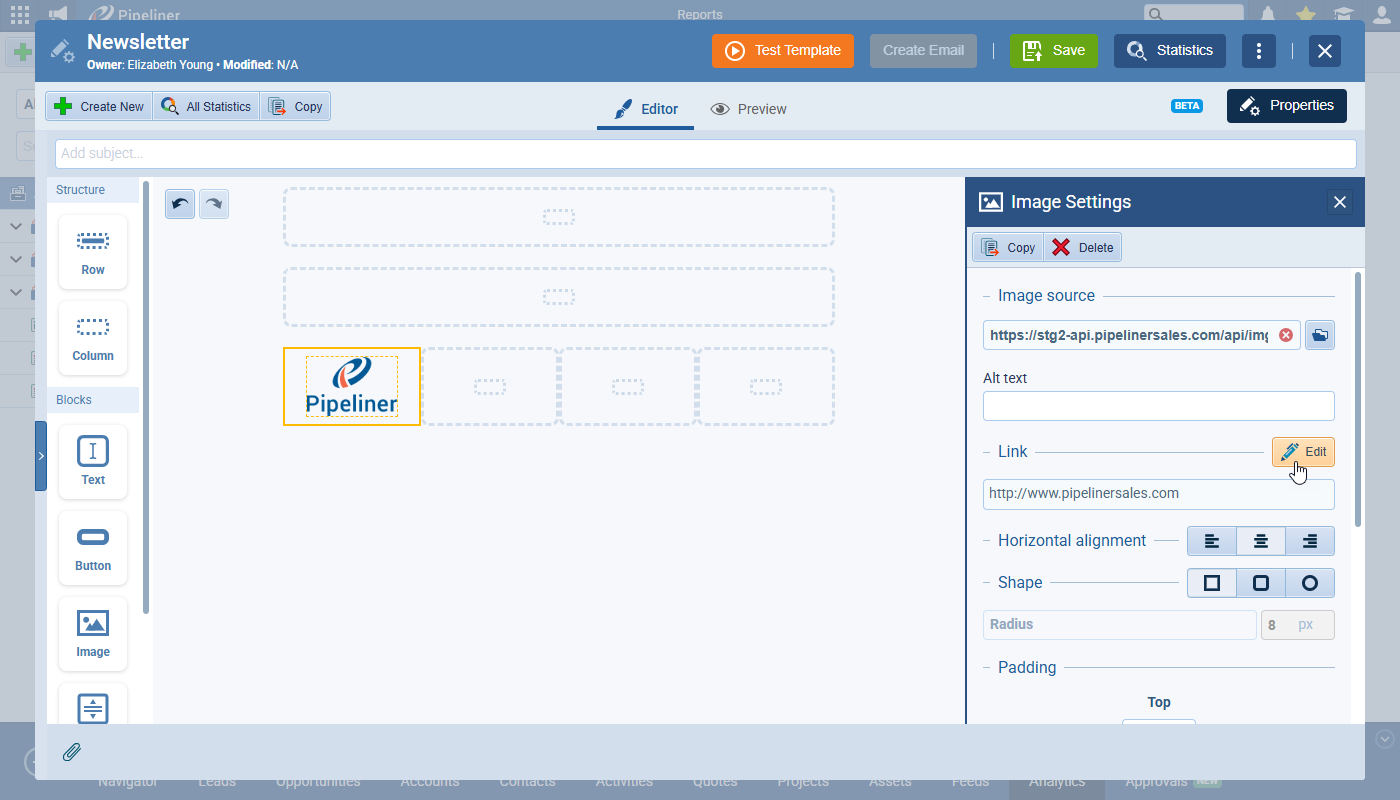Set horizontal alignment to right
The image size is (1400, 800).
point(1310,541)
